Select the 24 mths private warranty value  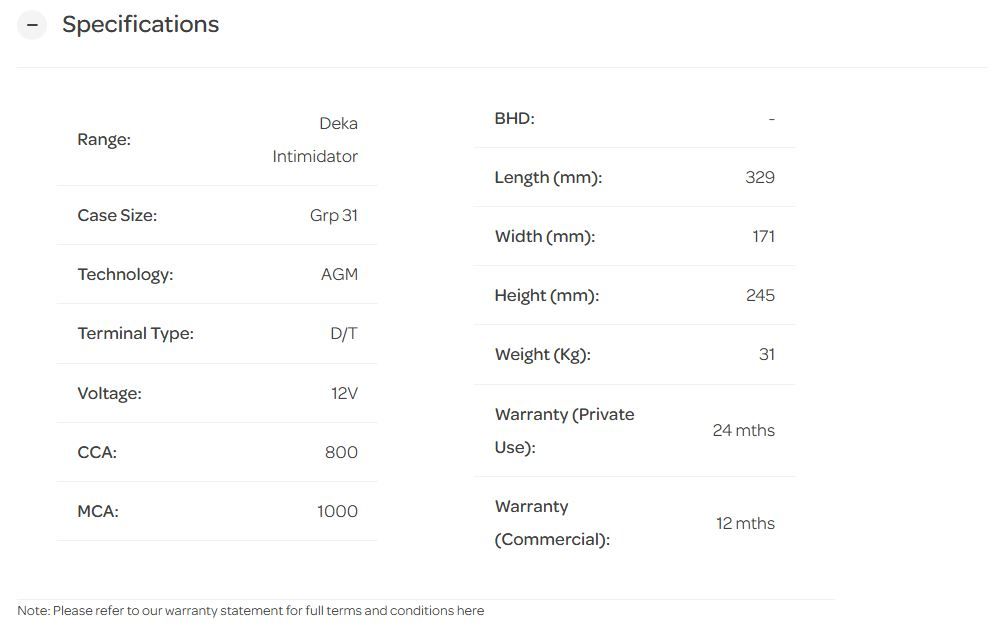[x=743, y=430]
